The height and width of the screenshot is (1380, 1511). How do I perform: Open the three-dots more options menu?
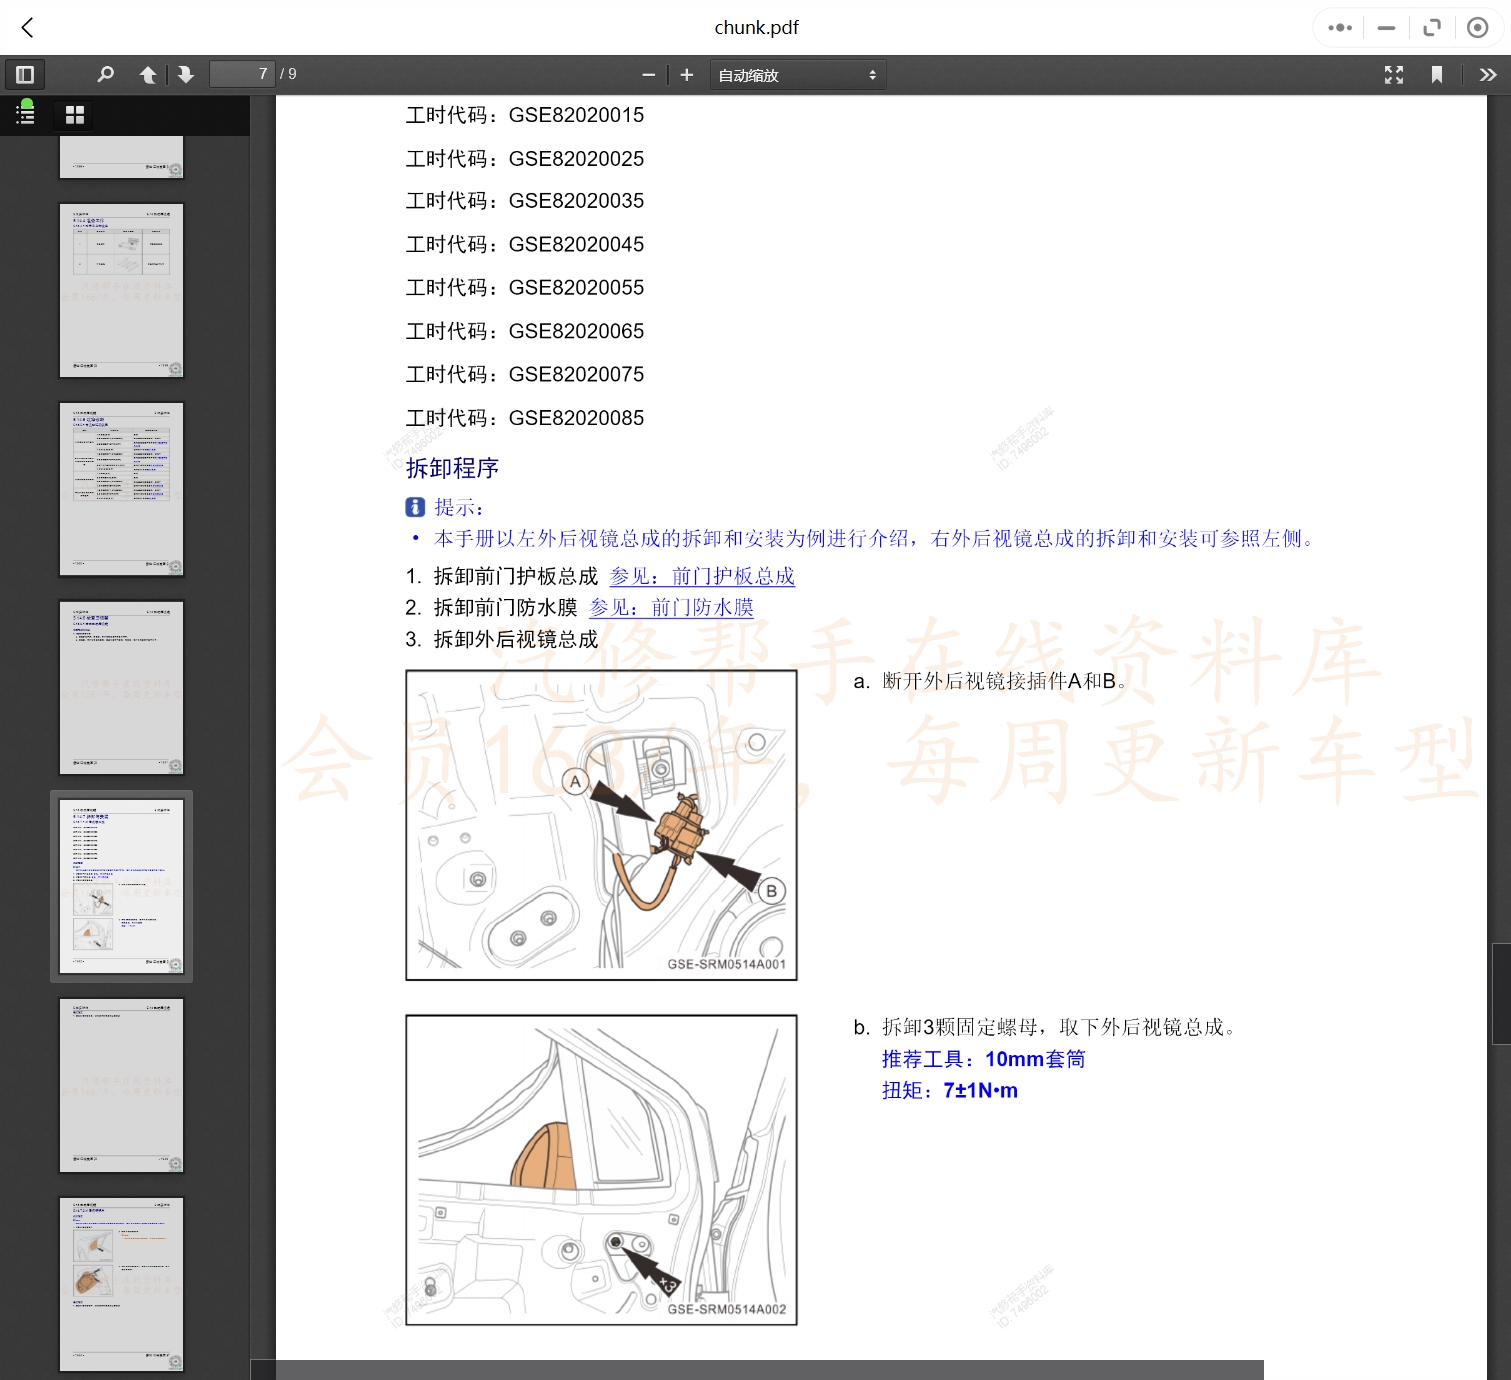click(1339, 28)
